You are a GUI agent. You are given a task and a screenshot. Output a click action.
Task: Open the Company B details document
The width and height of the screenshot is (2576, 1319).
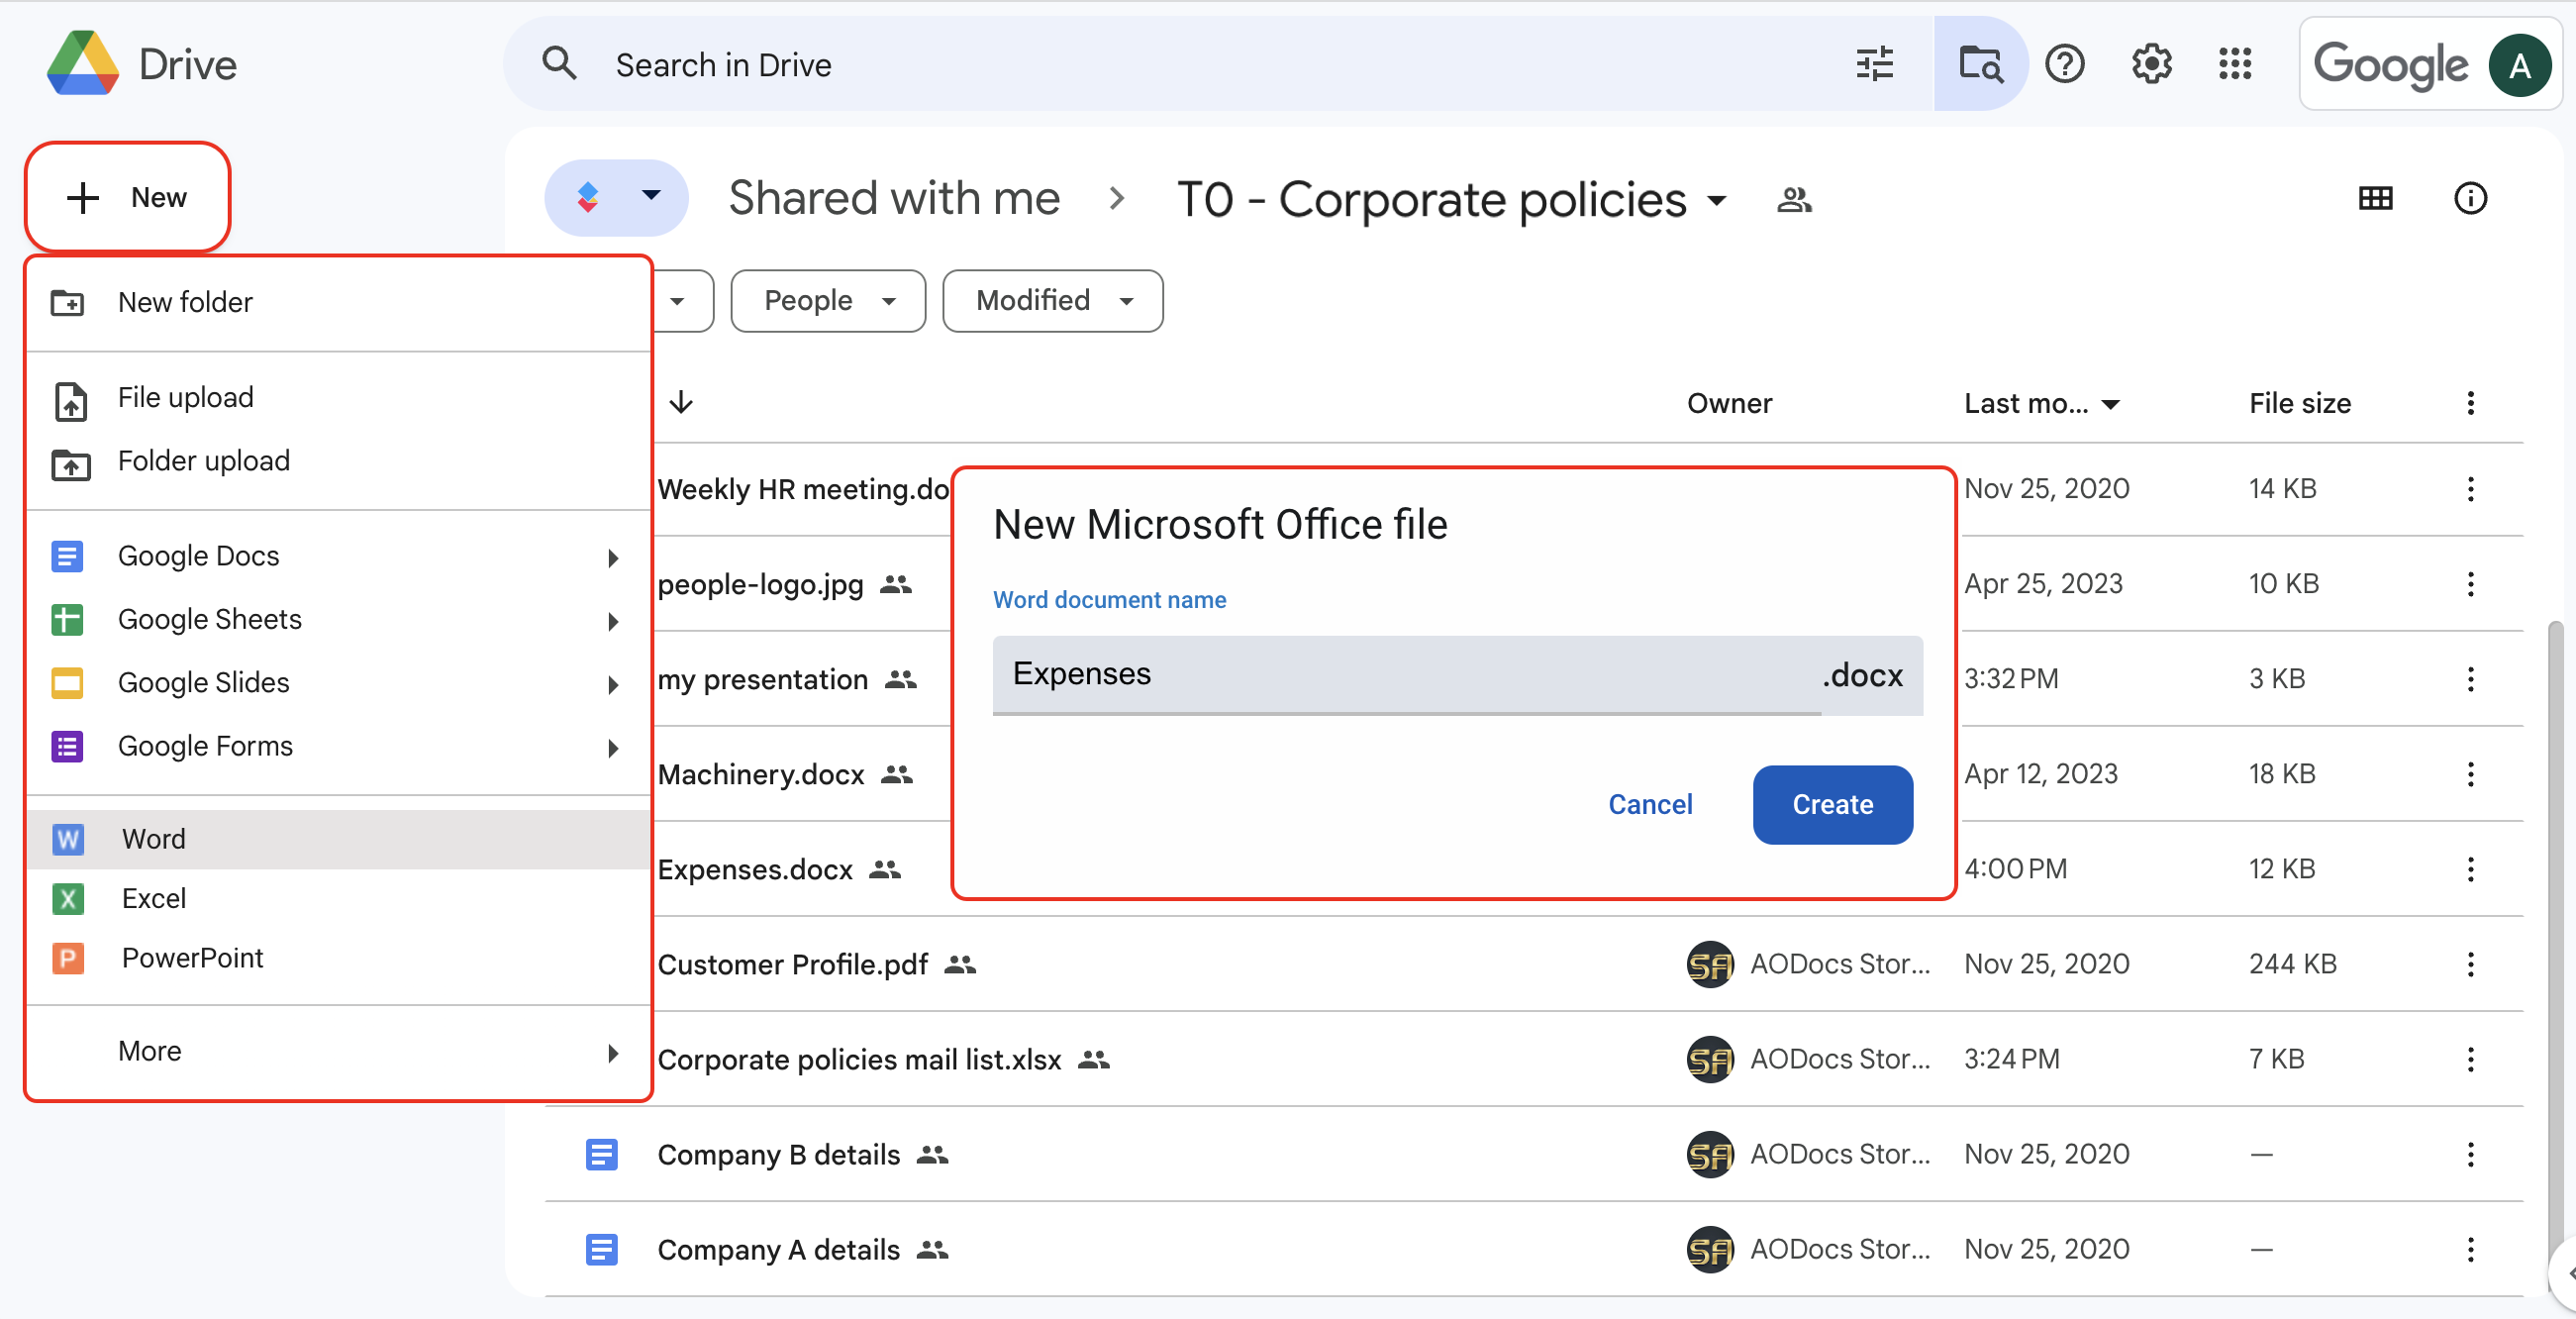pos(778,1154)
